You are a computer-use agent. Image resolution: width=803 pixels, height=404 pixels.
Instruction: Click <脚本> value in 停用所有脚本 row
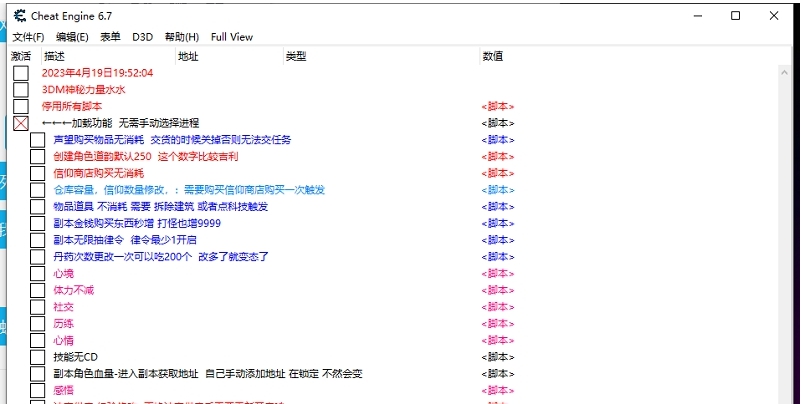(x=498, y=107)
